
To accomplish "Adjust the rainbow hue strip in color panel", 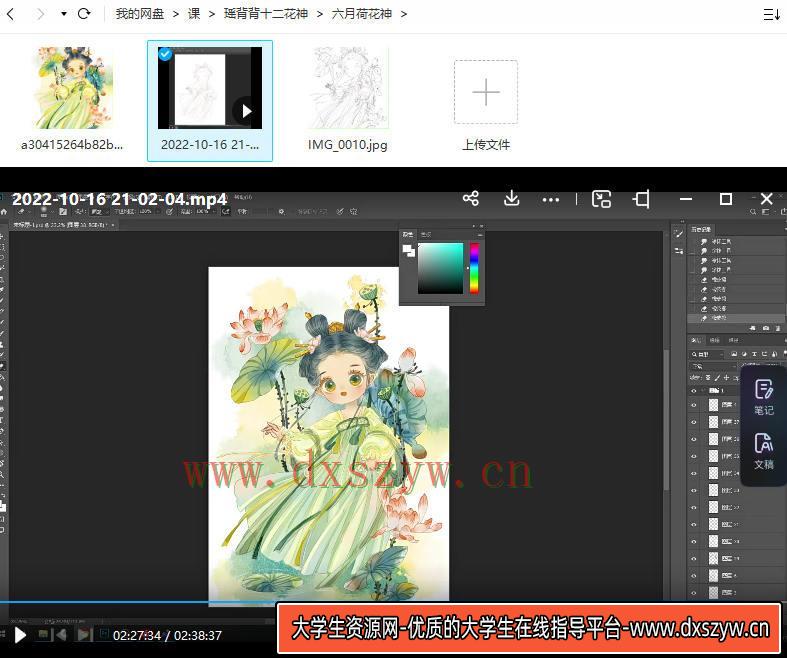I will tap(474, 268).
